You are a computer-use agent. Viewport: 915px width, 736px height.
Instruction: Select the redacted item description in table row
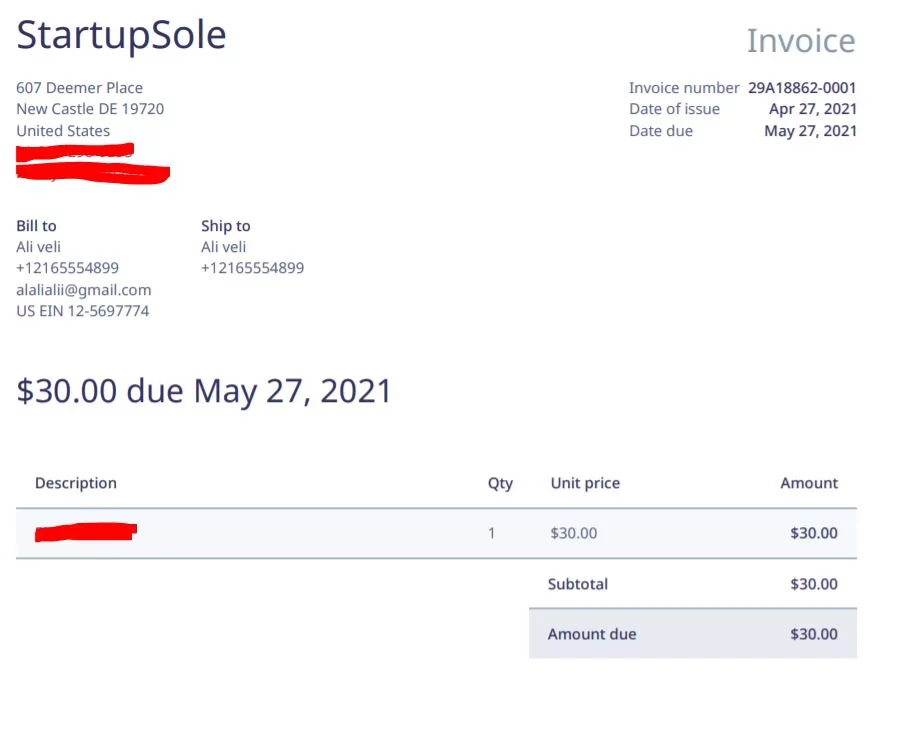click(85, 532)
